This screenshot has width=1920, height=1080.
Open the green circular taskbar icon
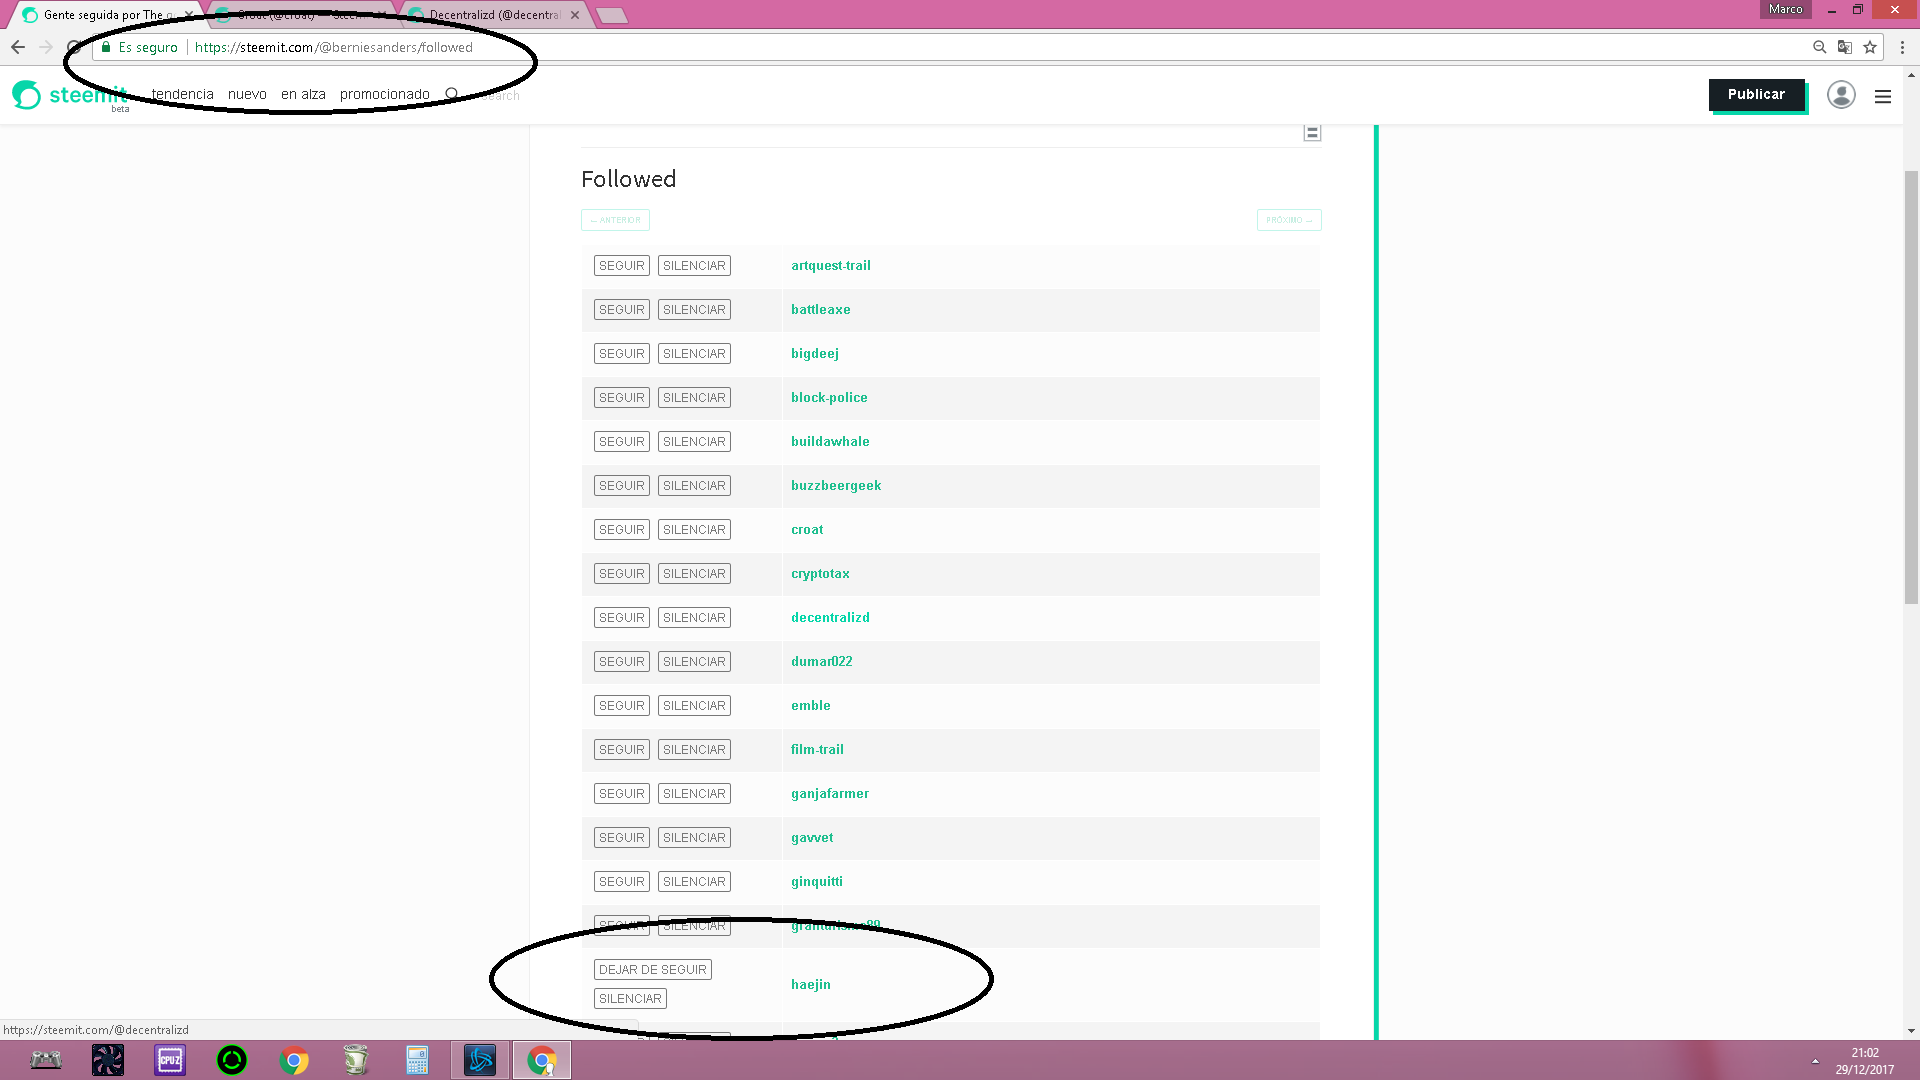pos(232,1060)
